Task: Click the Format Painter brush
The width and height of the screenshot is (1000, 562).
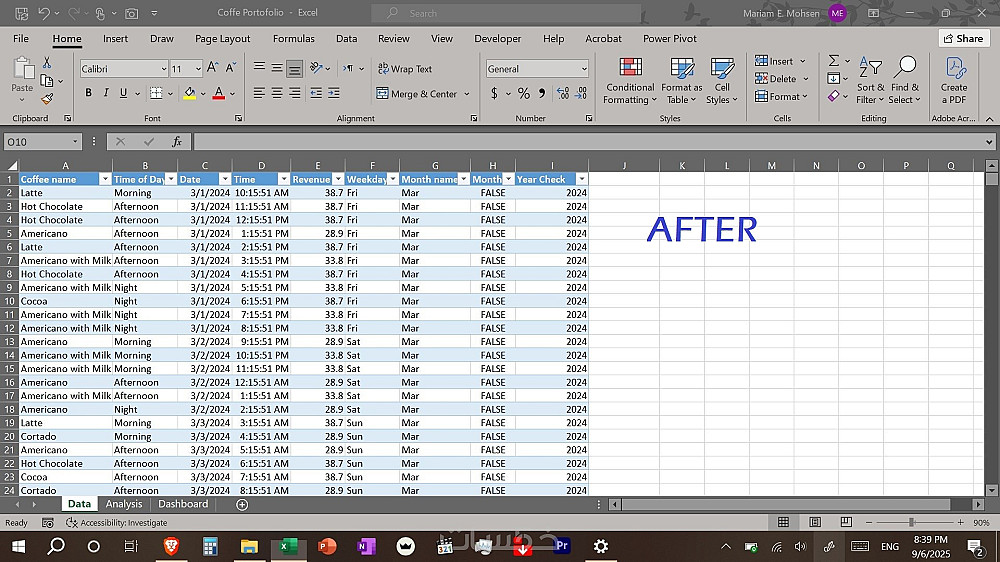Action: [47, 99]
